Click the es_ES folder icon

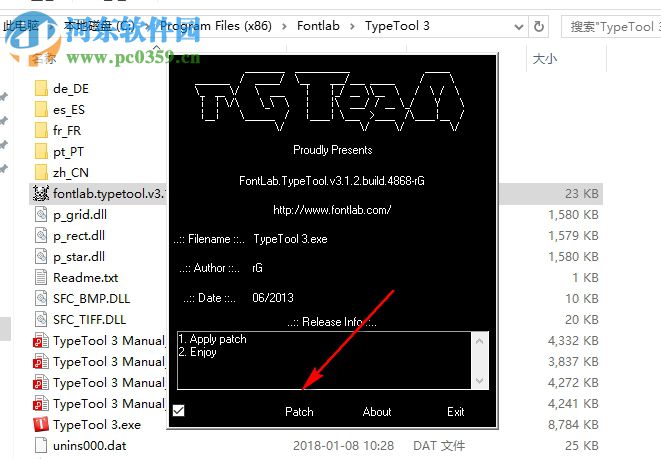[41, 110]
